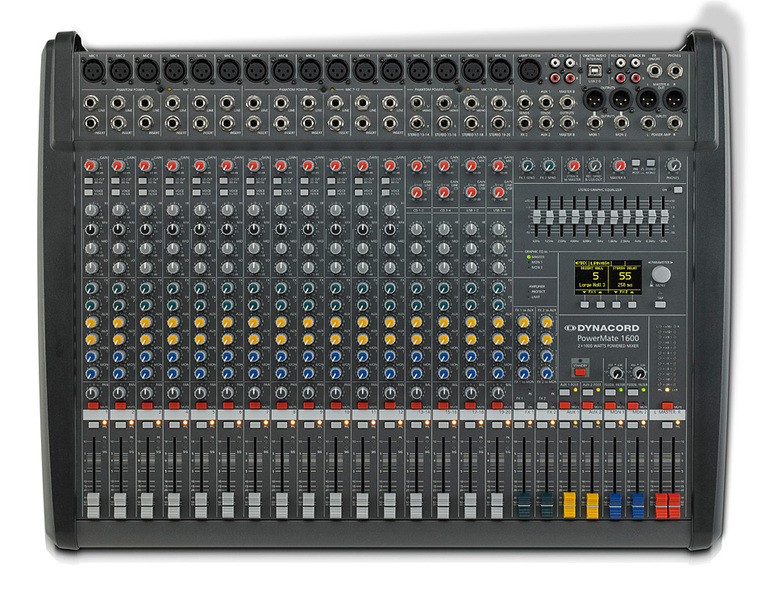Click the FX 2 to MON blue knob

546,373
